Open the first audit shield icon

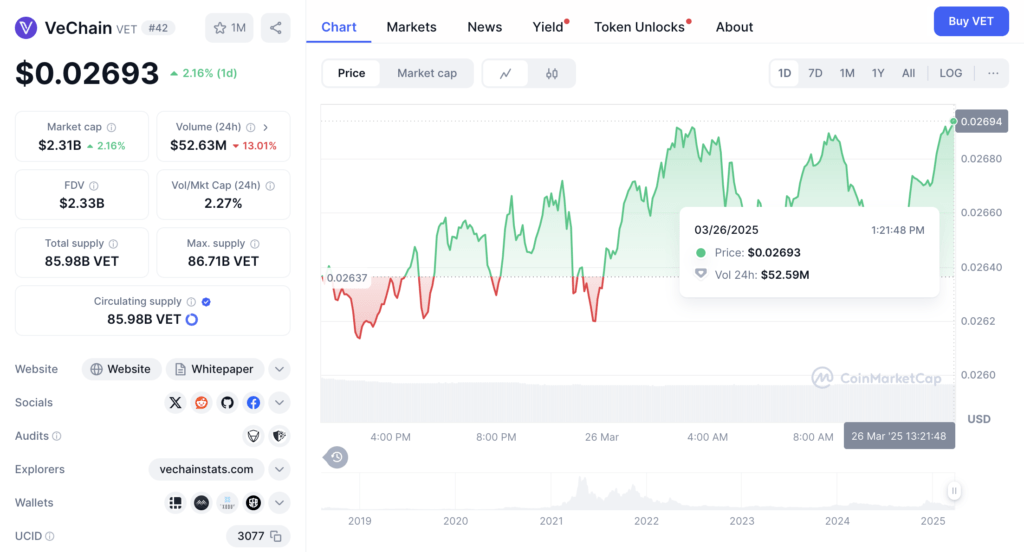click(253, 436)
